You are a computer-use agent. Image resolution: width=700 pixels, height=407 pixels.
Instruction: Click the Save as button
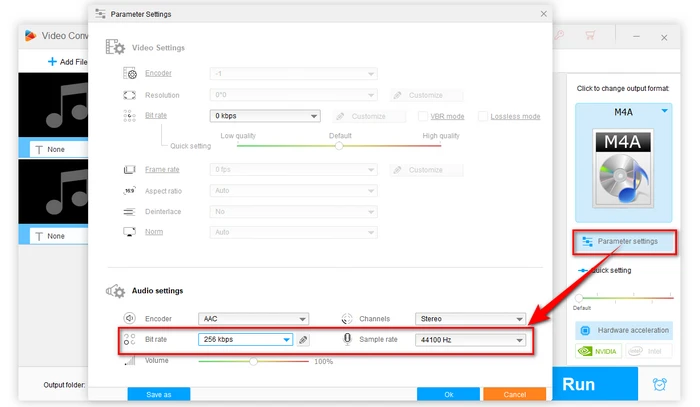159,394
